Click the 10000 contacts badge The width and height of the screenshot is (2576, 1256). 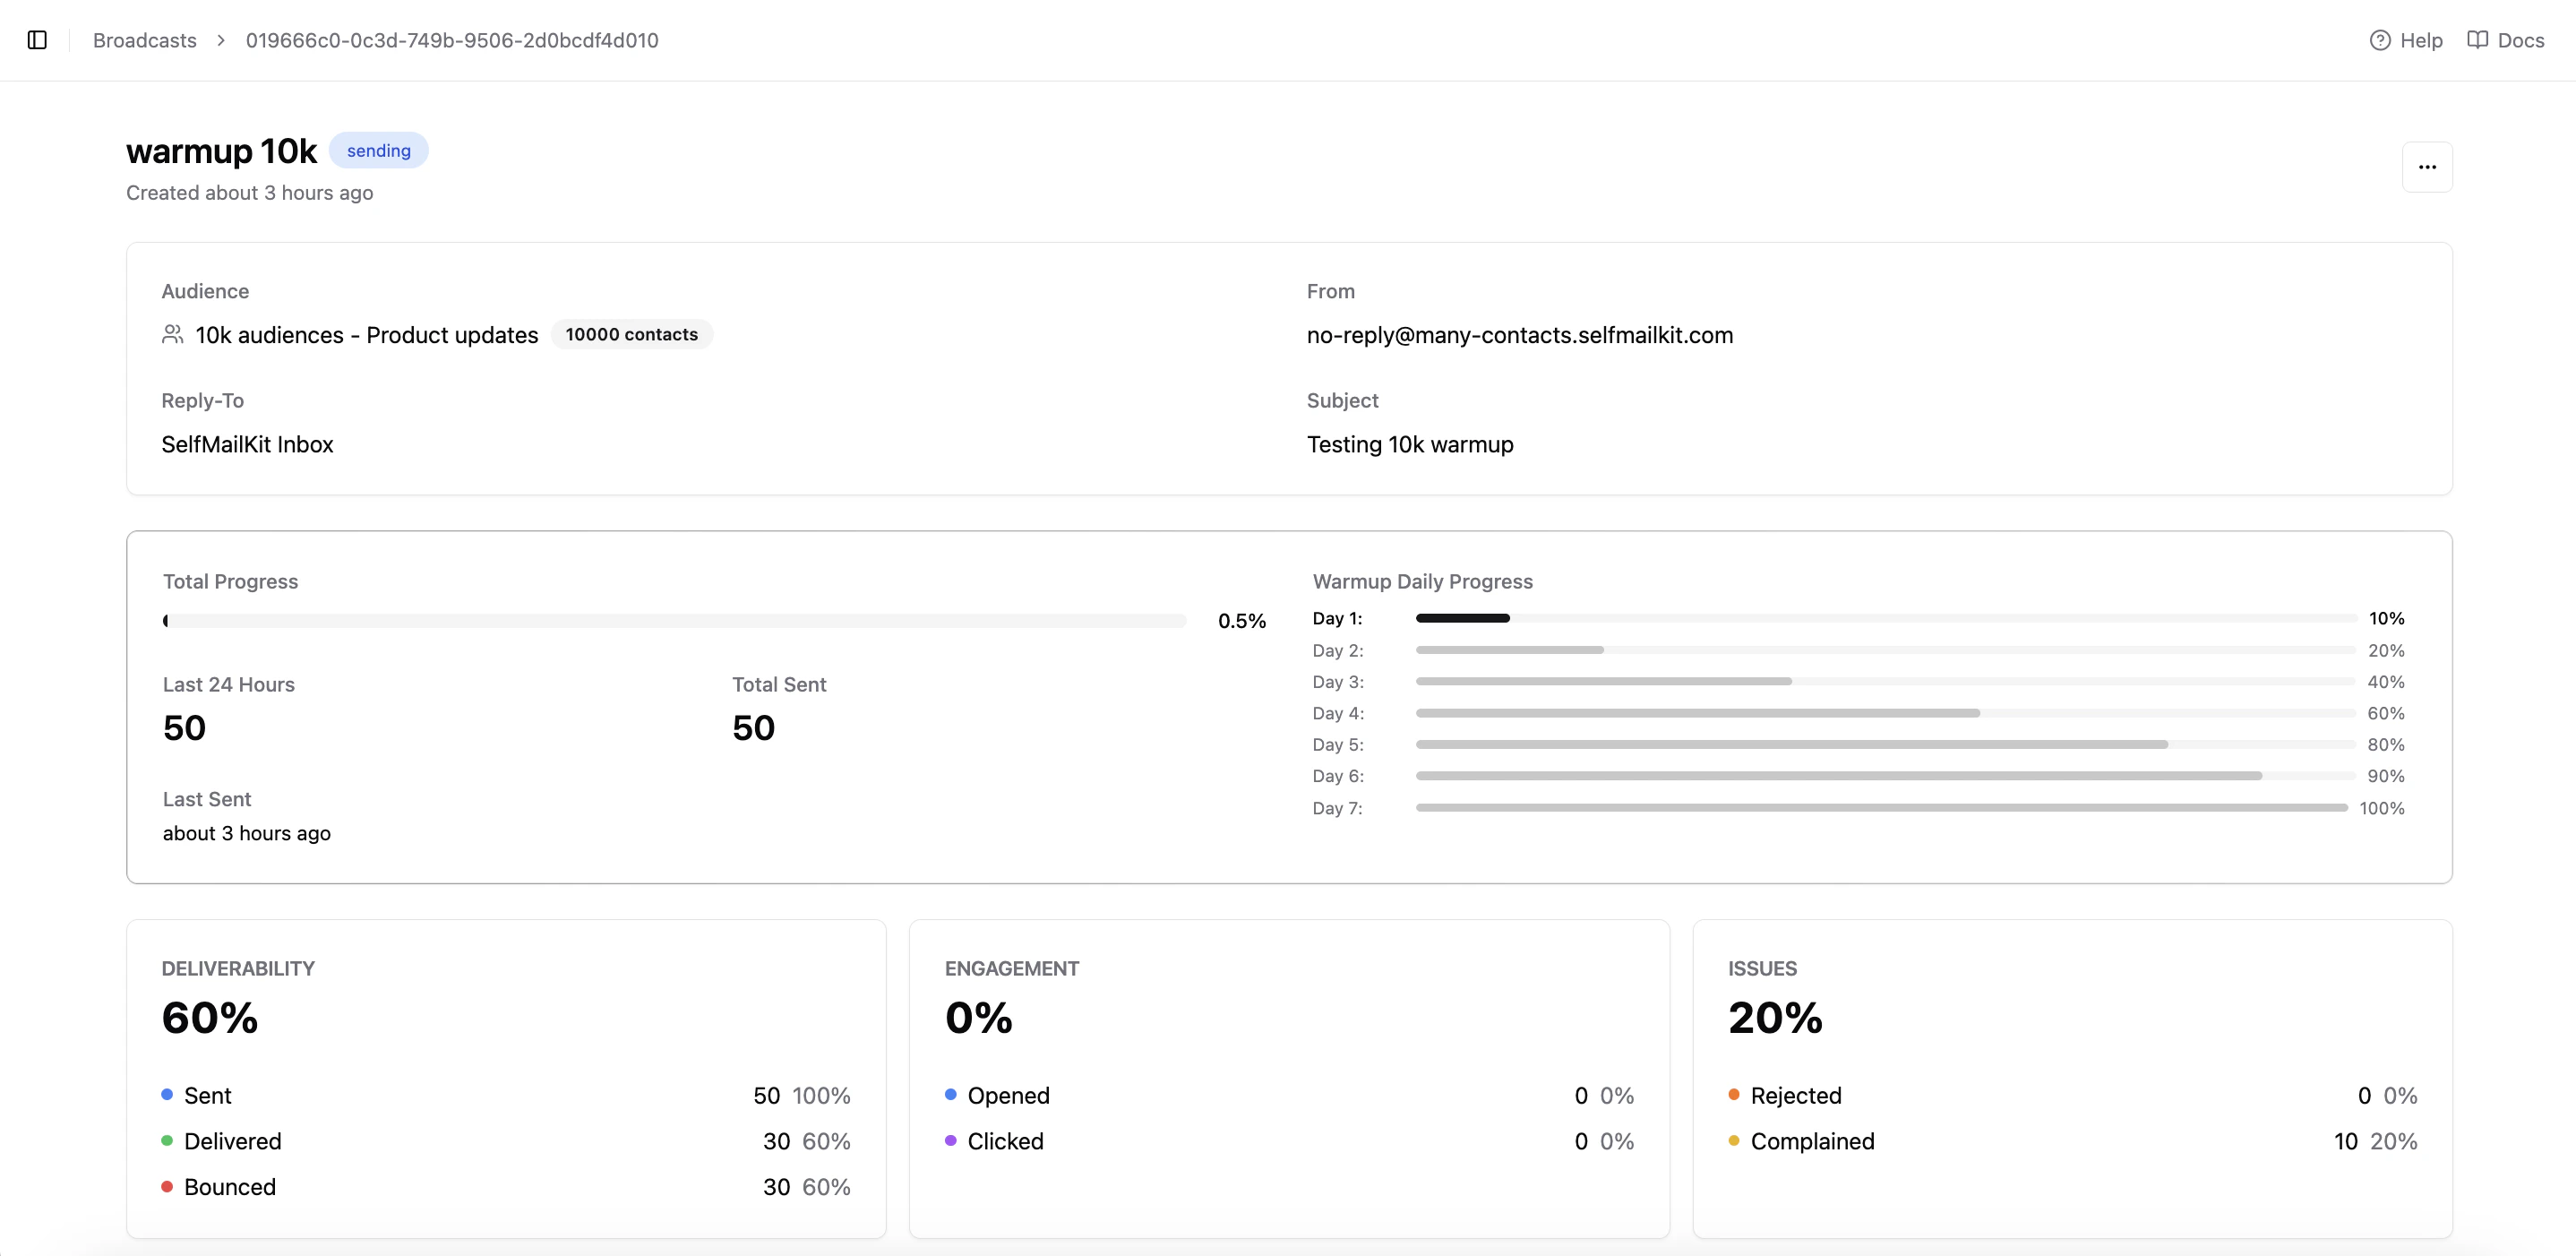coord(631,334)
